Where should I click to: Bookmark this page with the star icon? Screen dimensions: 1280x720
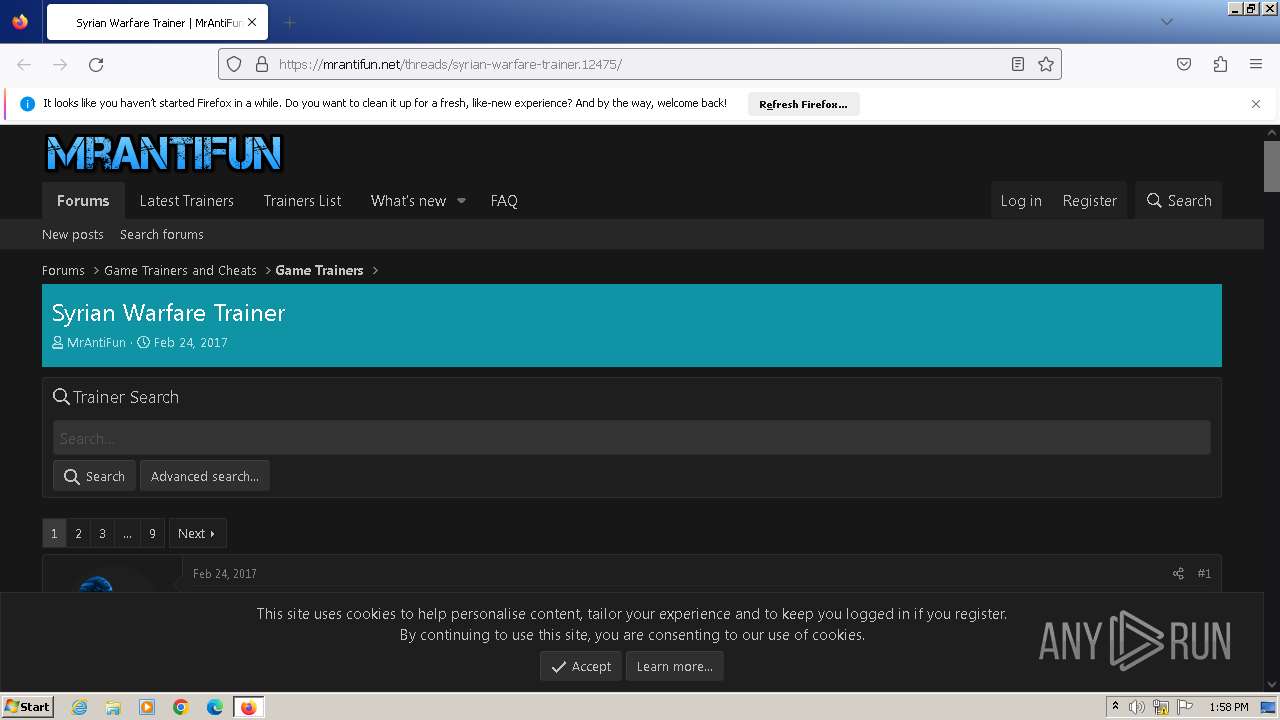1046,64
